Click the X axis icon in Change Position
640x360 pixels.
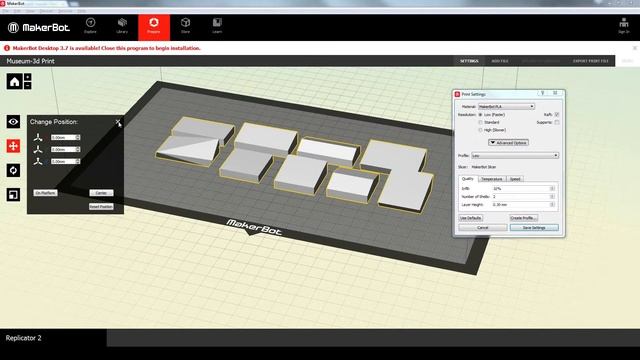coord(38,138)
